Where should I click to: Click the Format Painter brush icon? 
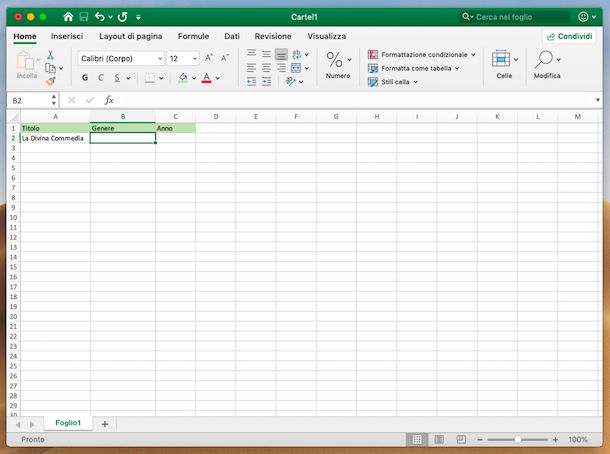50,82
